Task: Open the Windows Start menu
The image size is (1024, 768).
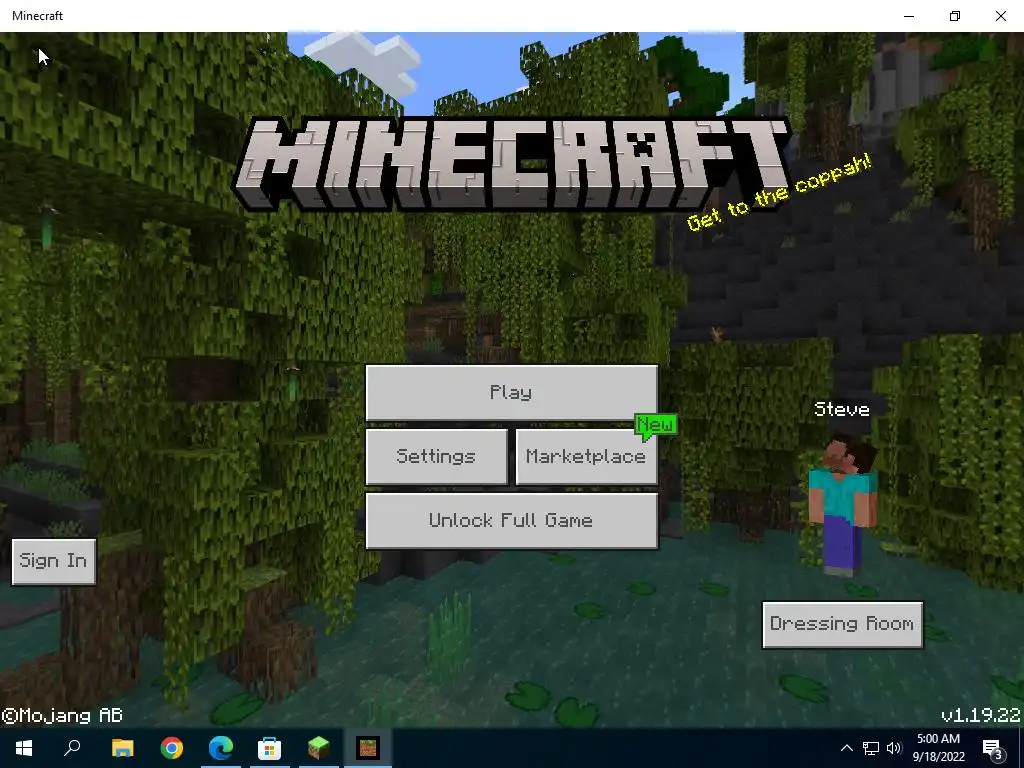Action: 24,748
